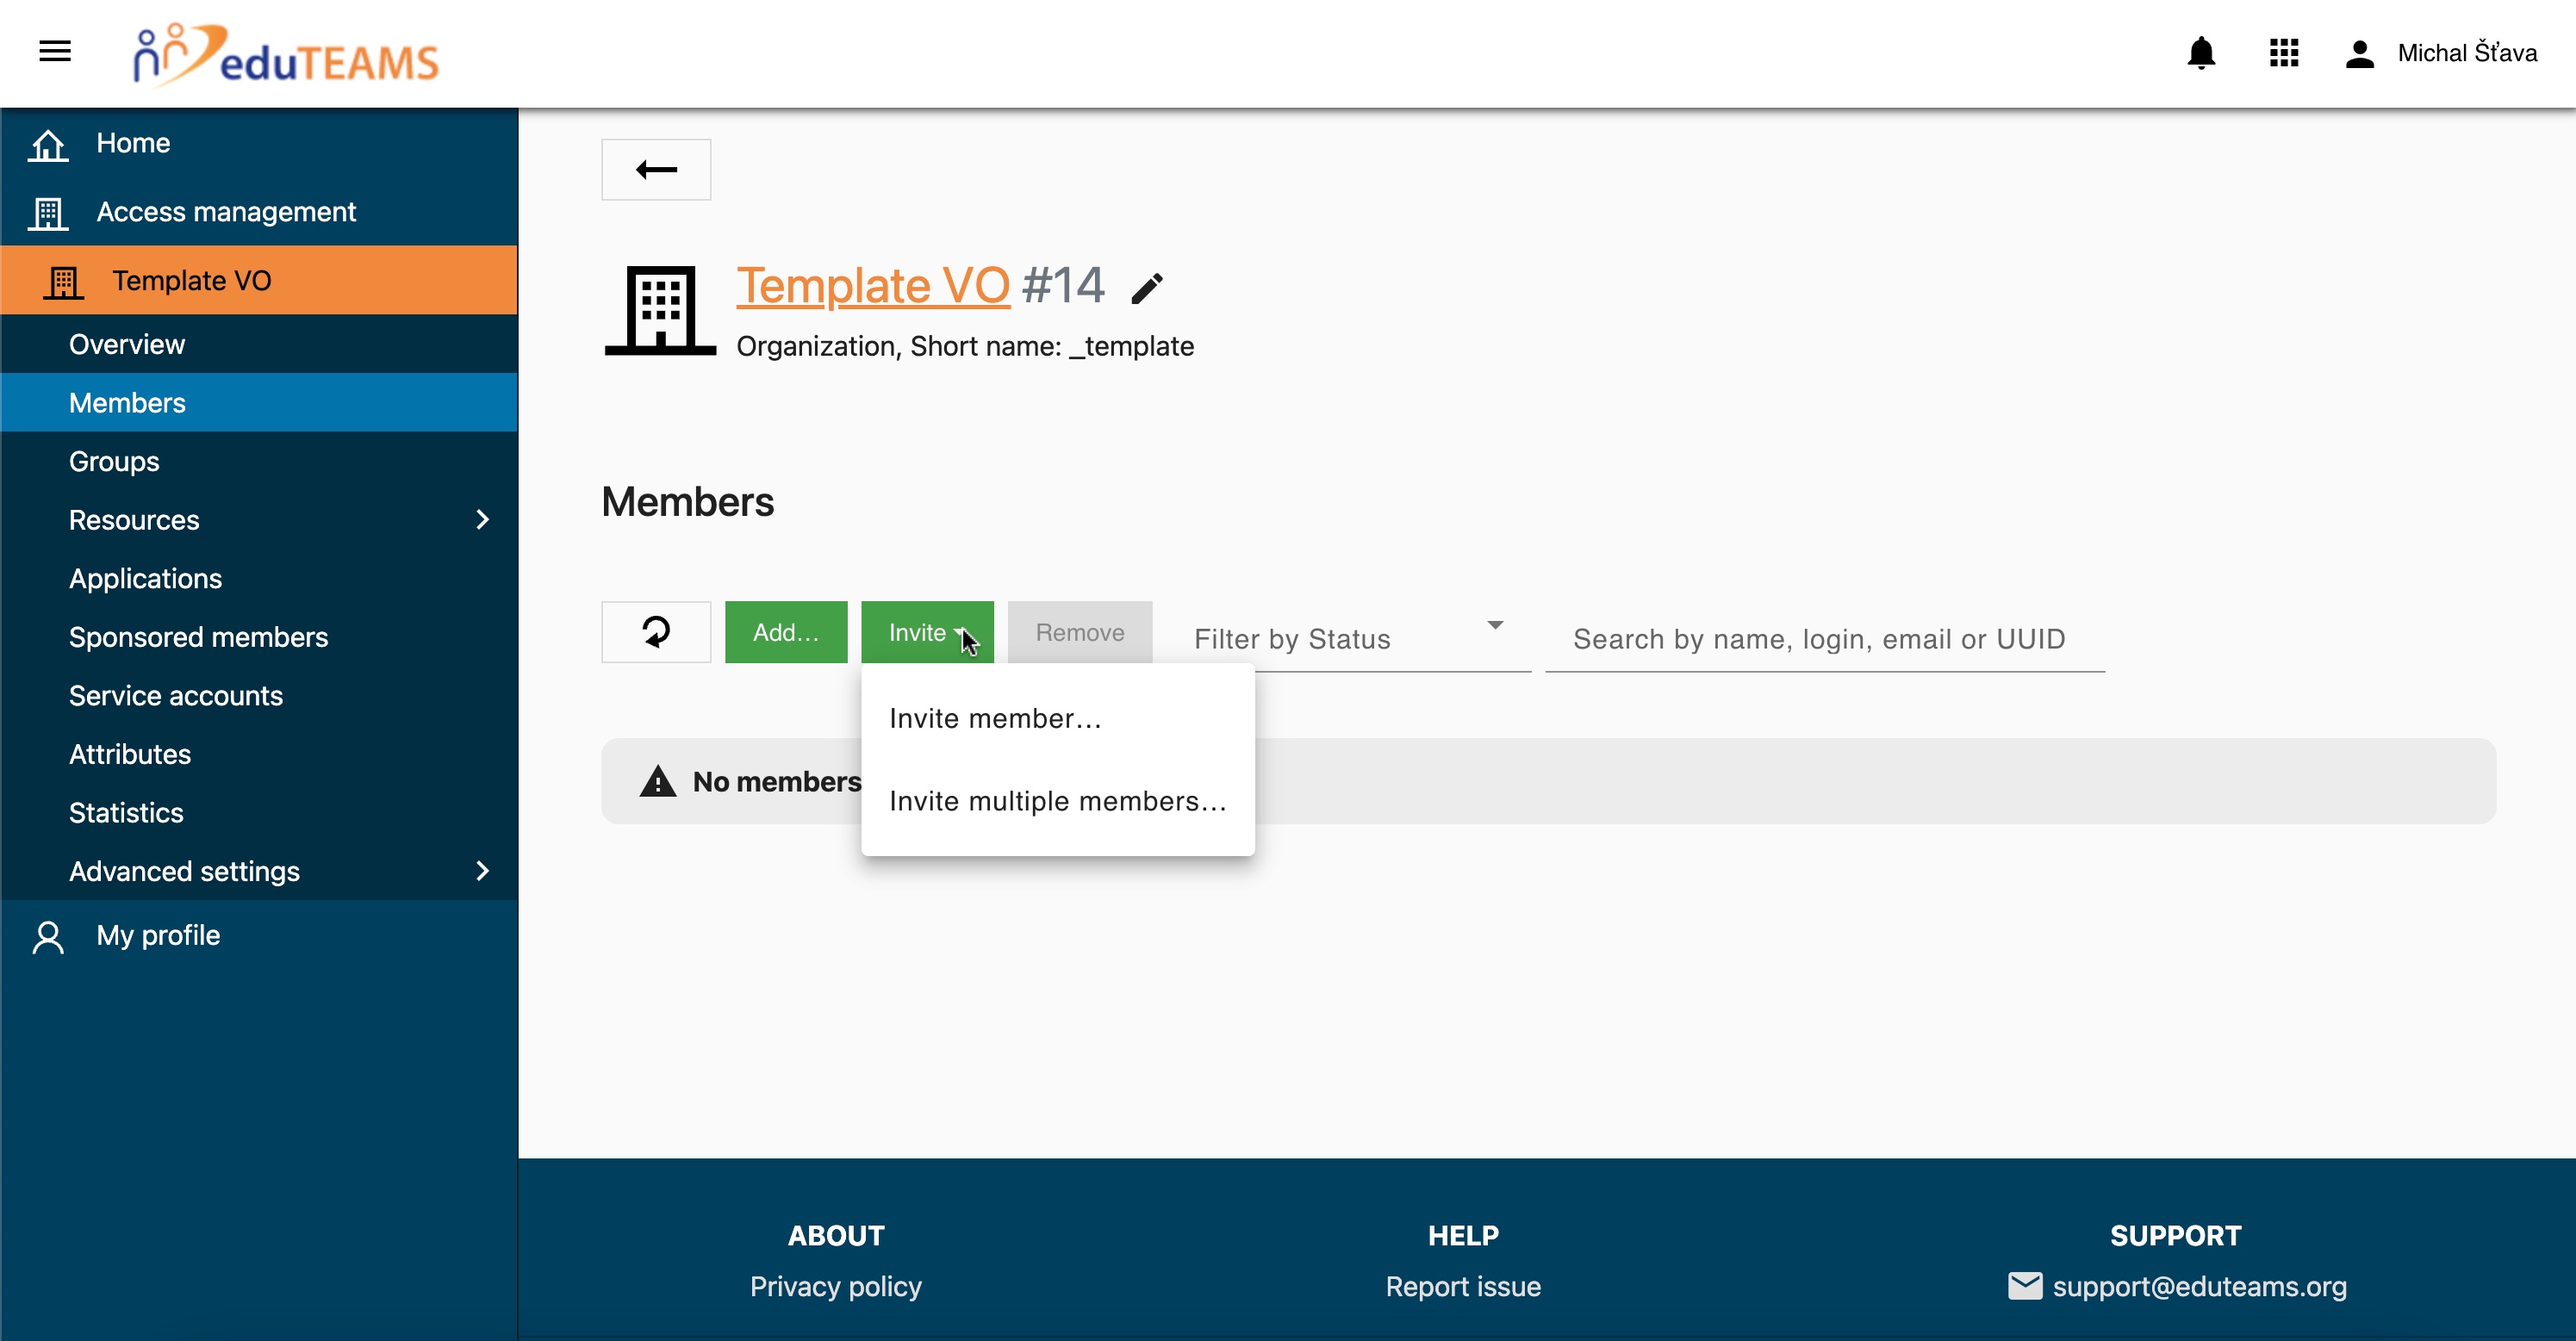2576x1341 pixels.
Task: Open the Report issue link
Action: 1463,1286
